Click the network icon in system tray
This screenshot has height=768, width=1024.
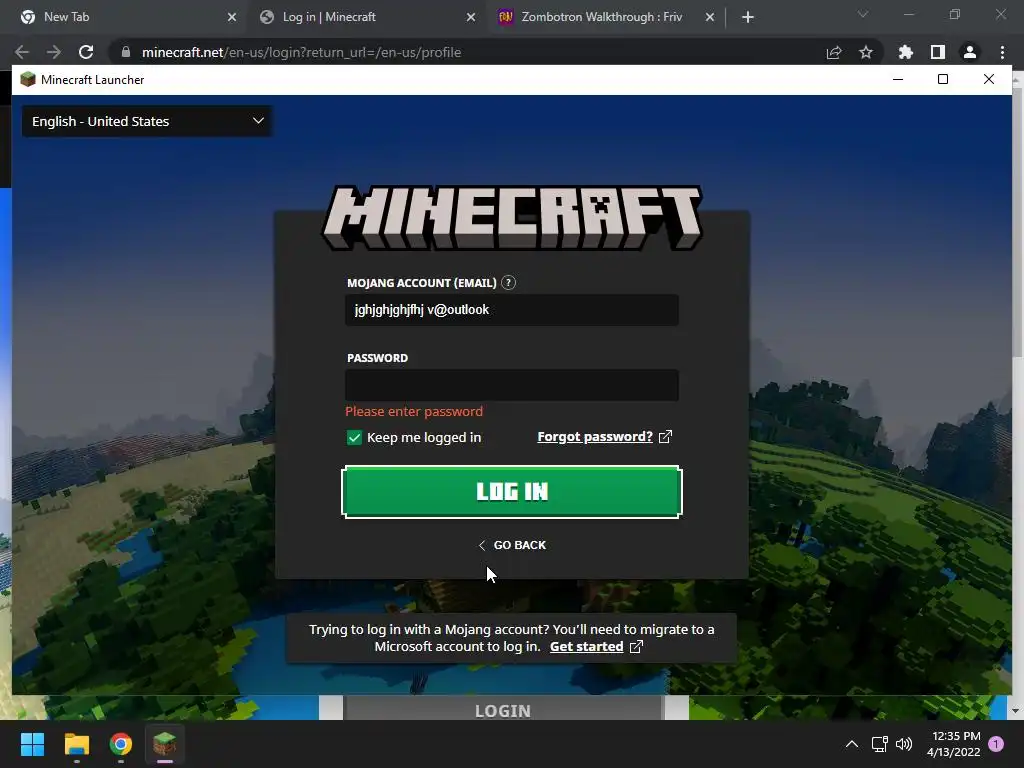pos(880,744)
